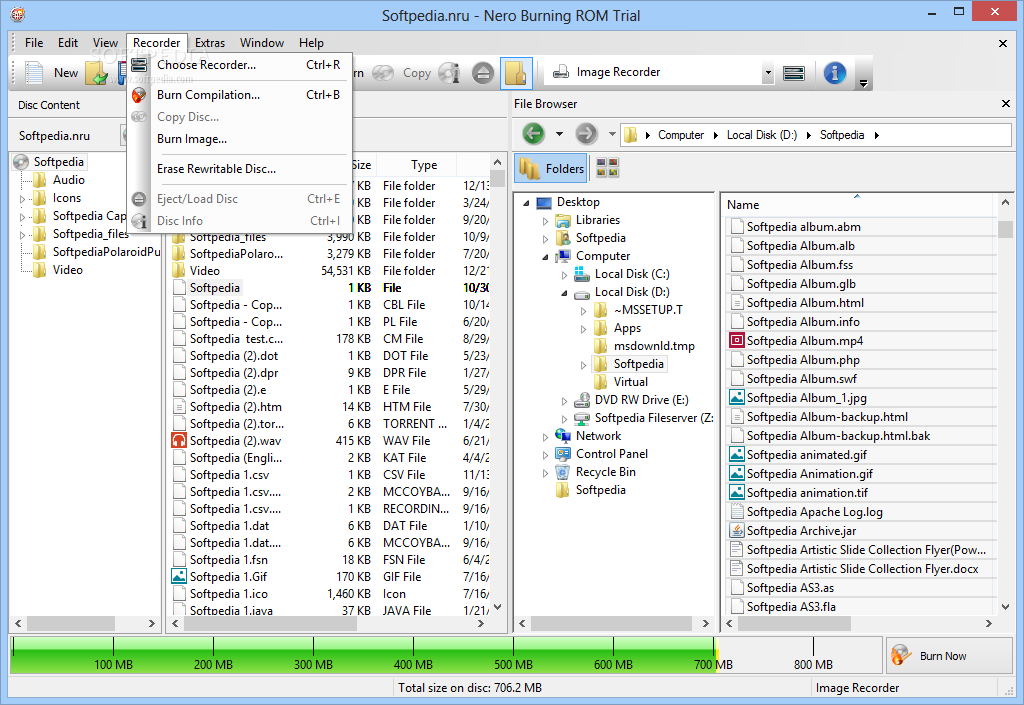Click the disc info icon beside Copy
Viewport: 1024px width, 705px height.
(449, 73)
